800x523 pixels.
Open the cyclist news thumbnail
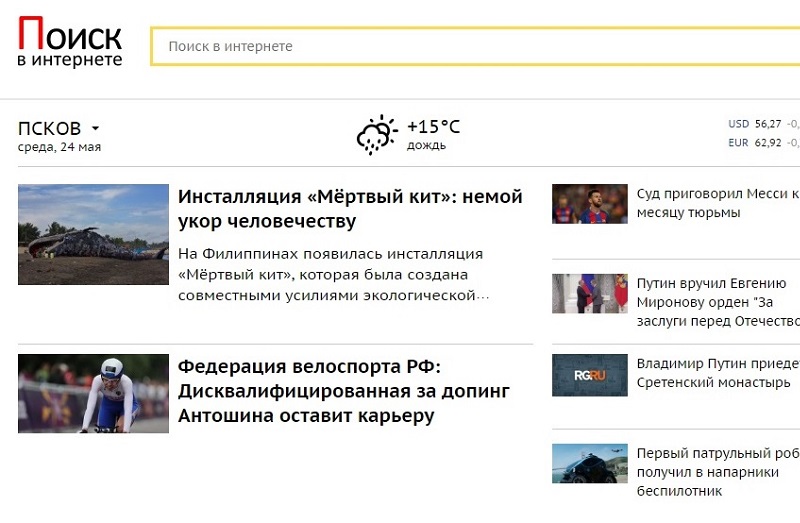[x=93, y=393]
